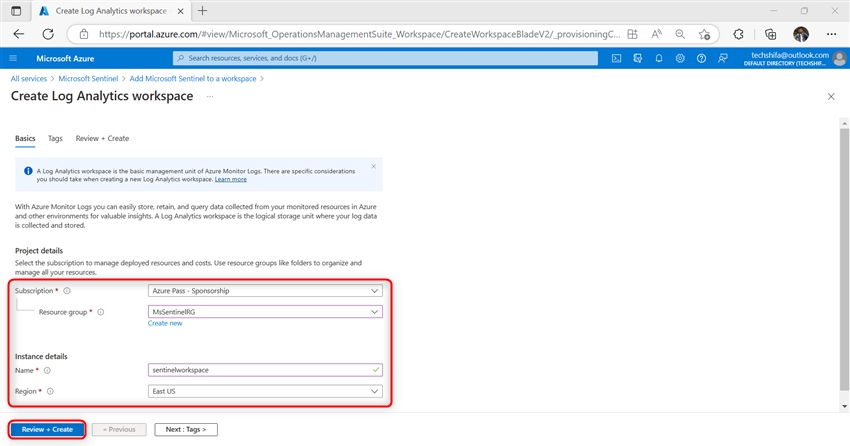
Task: Click the info icon next to Subscription
Action: (67, 291)
